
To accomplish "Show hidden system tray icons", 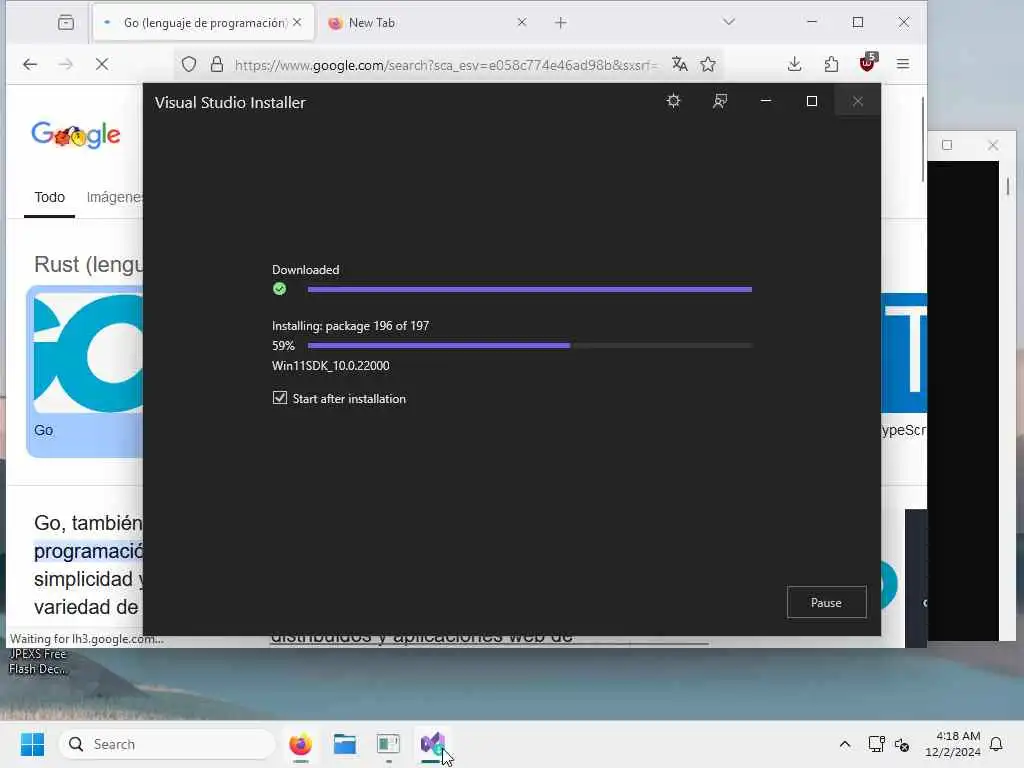I will tap(844, 744).
